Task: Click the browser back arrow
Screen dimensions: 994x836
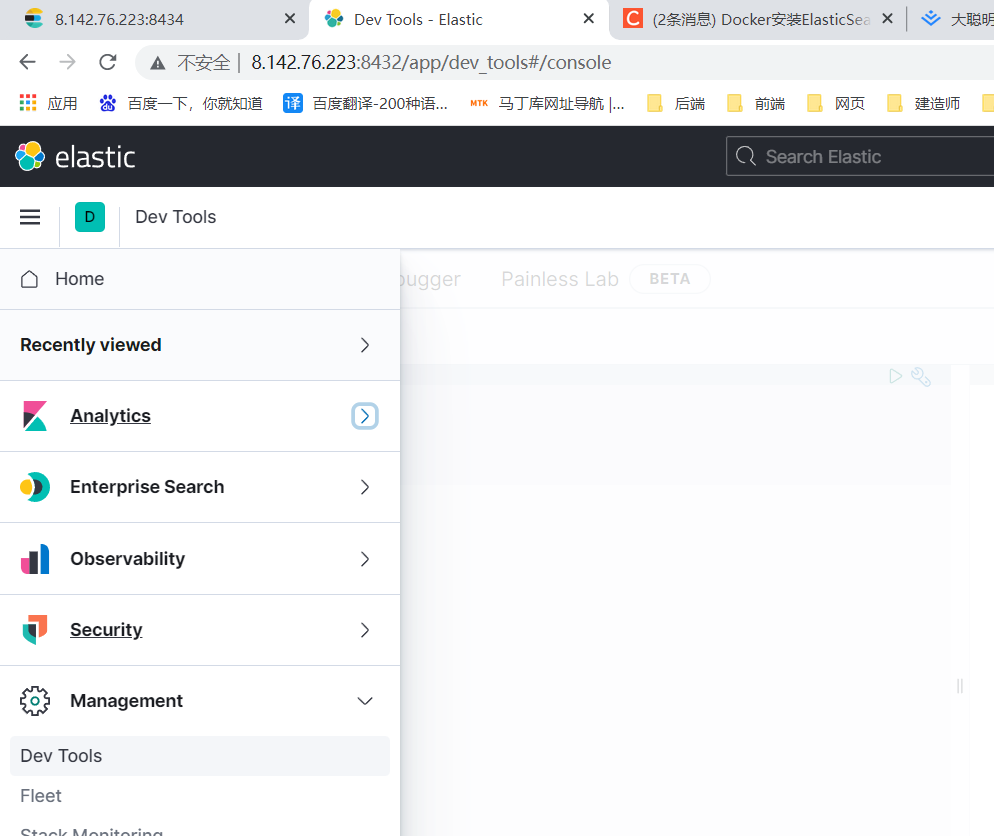Action: tap(27, 62)
